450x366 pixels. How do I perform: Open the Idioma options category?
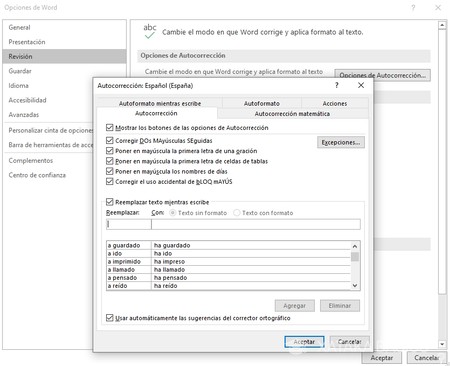click(48, 85)
